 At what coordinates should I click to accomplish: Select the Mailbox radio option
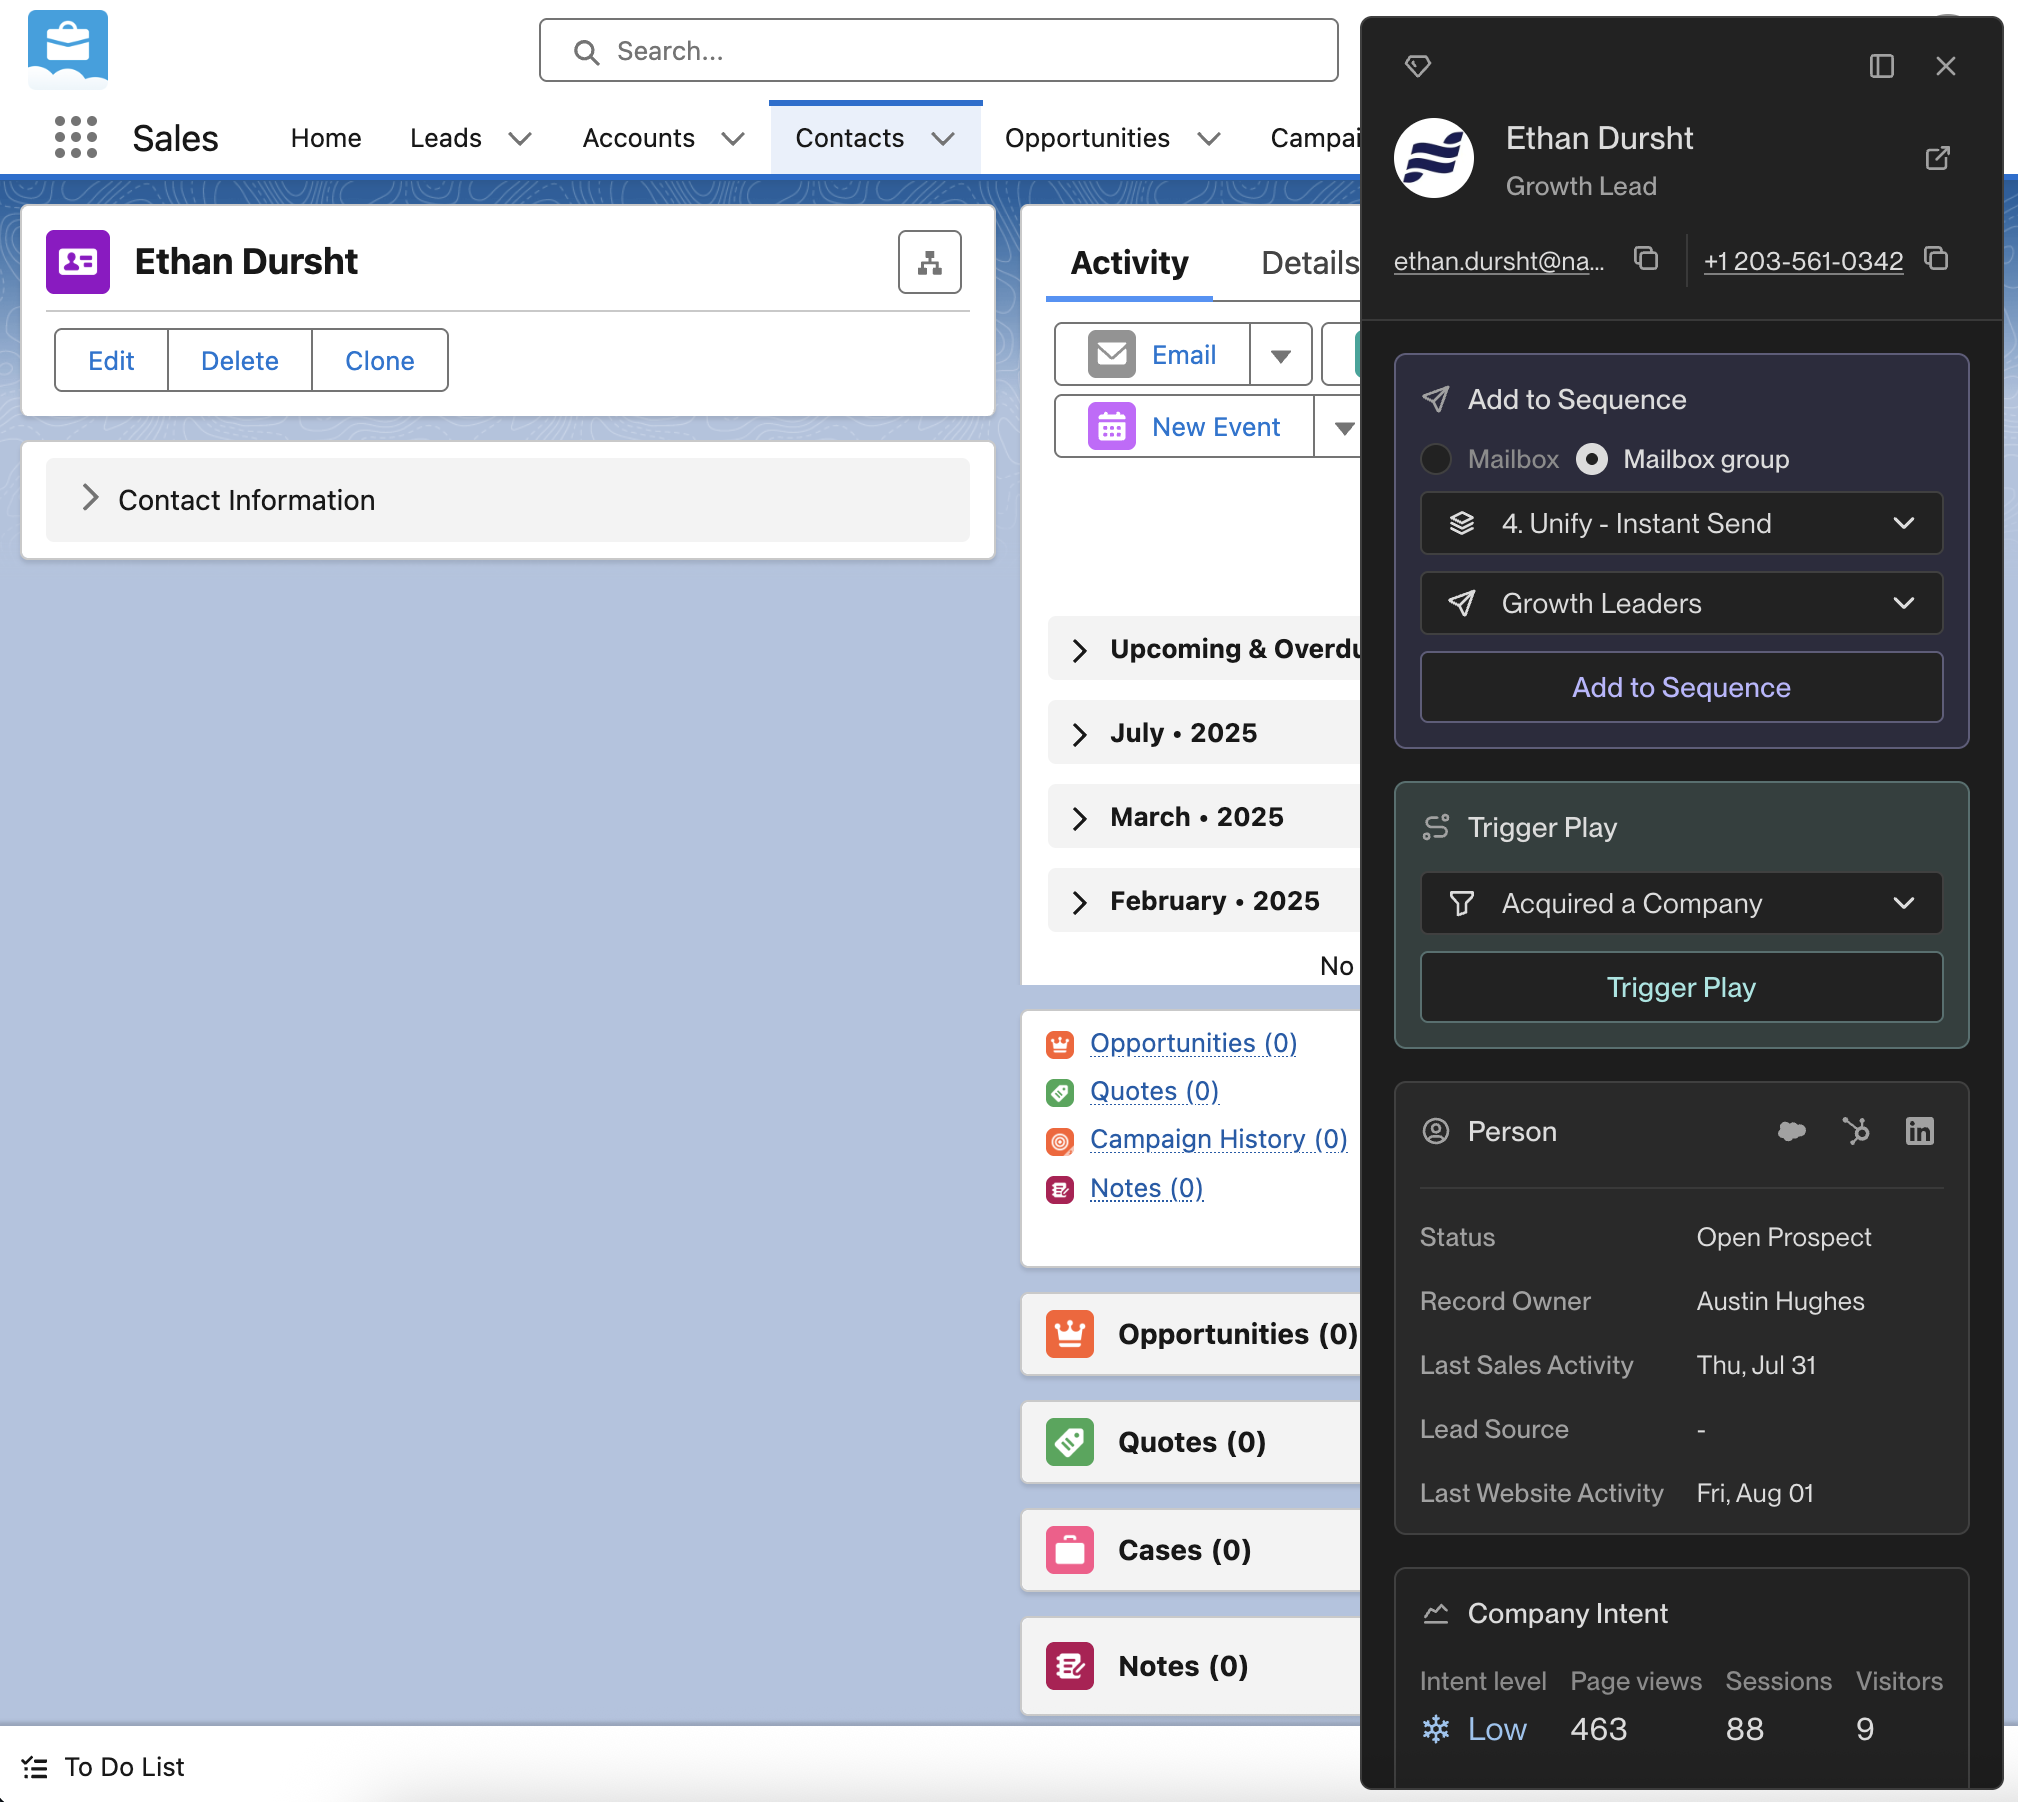(x=1436, y=459)
